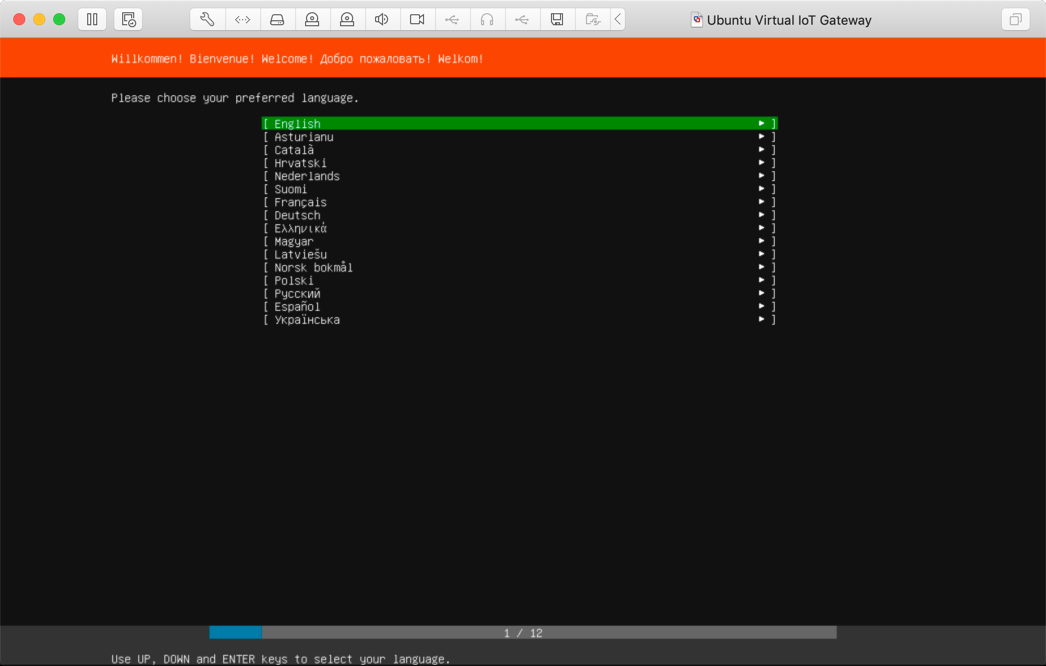The height and width of the screenshot is (666, 1046).
Task: Choose Norsk bokmål from the language list
Action: coord(520,268)
